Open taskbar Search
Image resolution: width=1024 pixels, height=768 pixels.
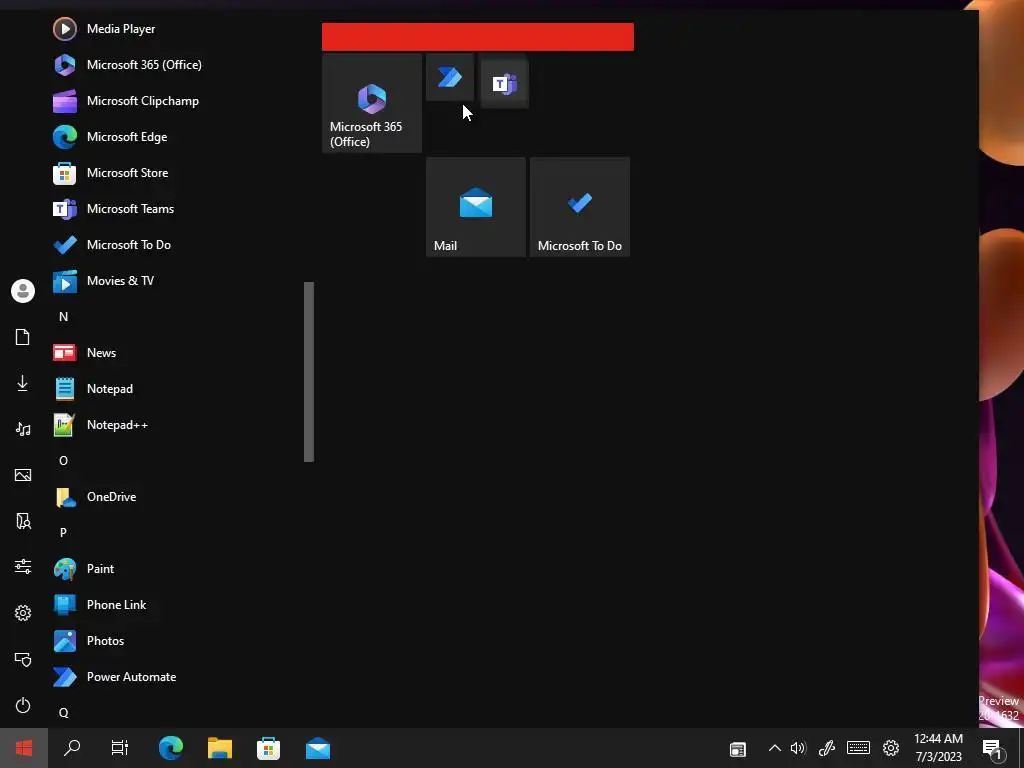(x=72, y=748)
